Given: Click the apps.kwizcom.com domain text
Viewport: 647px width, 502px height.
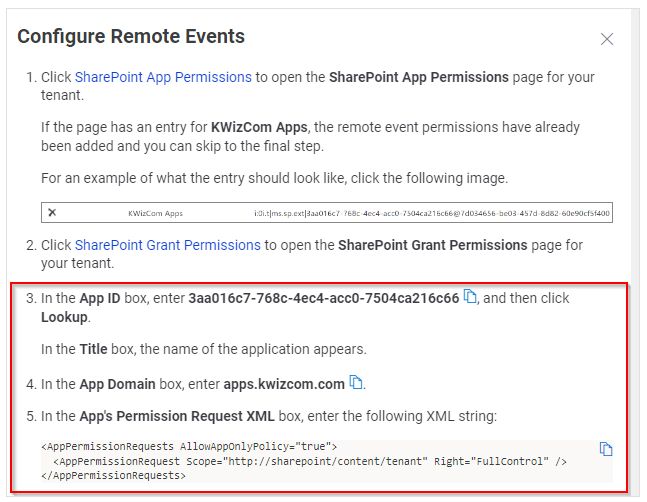Looking at the screenshot, I should tap(284, 384).
